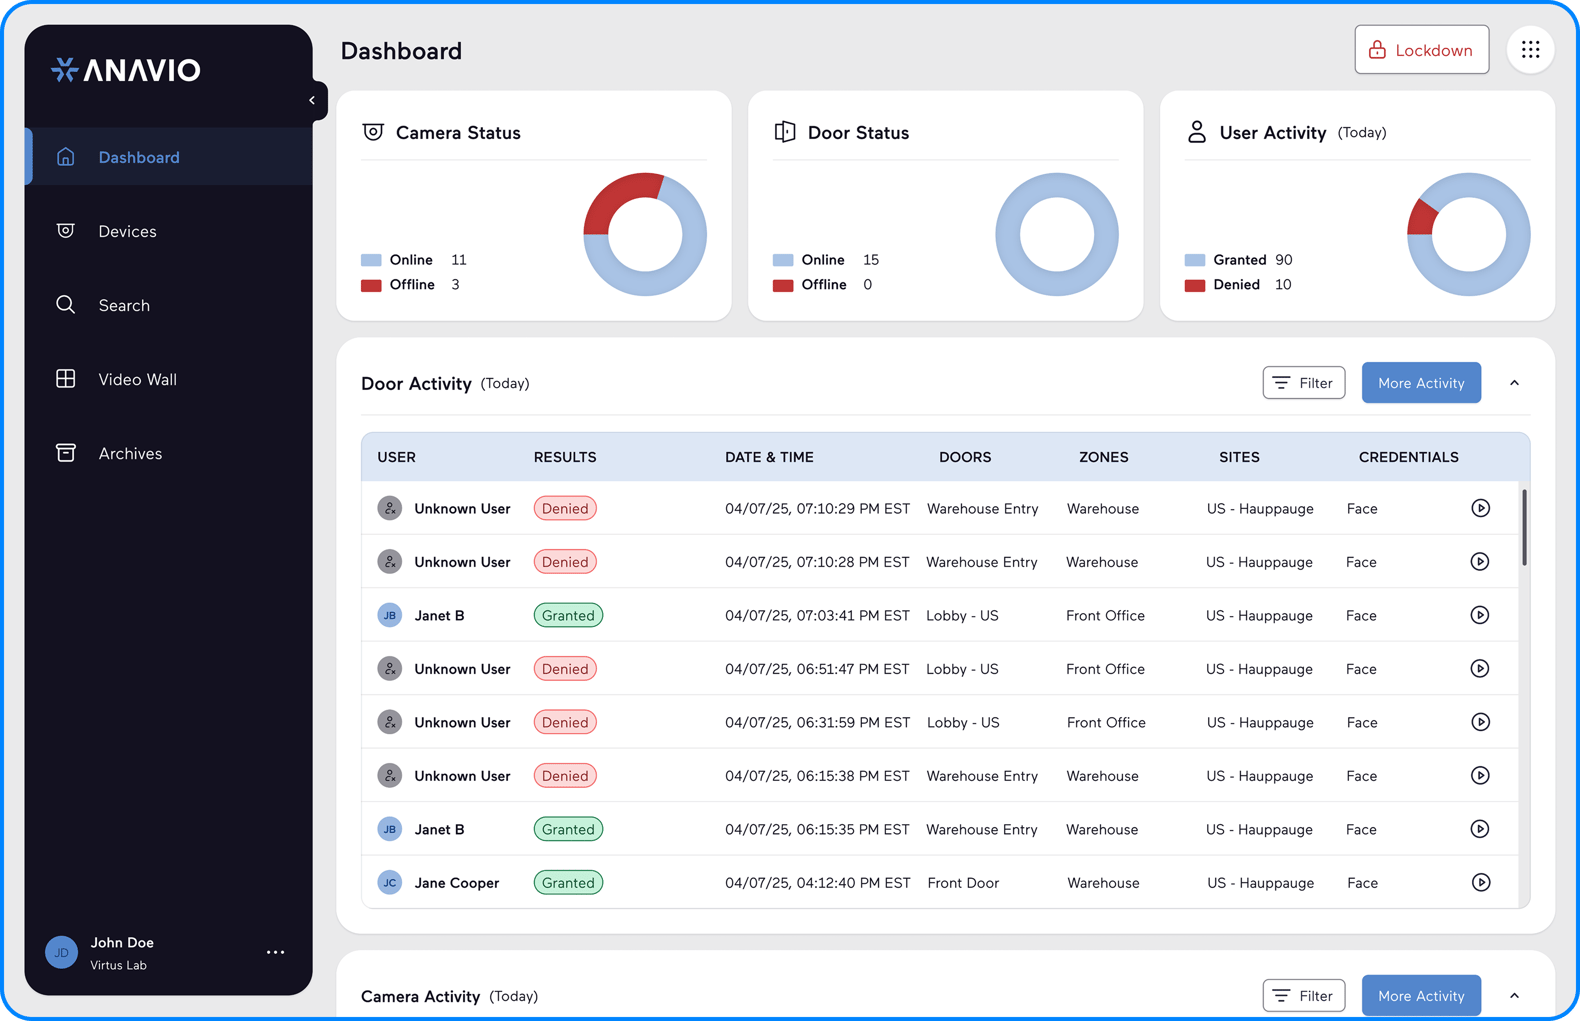Filter the Camera Activity list
Image resolution: width=1580 pixels, height=1021 pixels.
coord(1304,996)
